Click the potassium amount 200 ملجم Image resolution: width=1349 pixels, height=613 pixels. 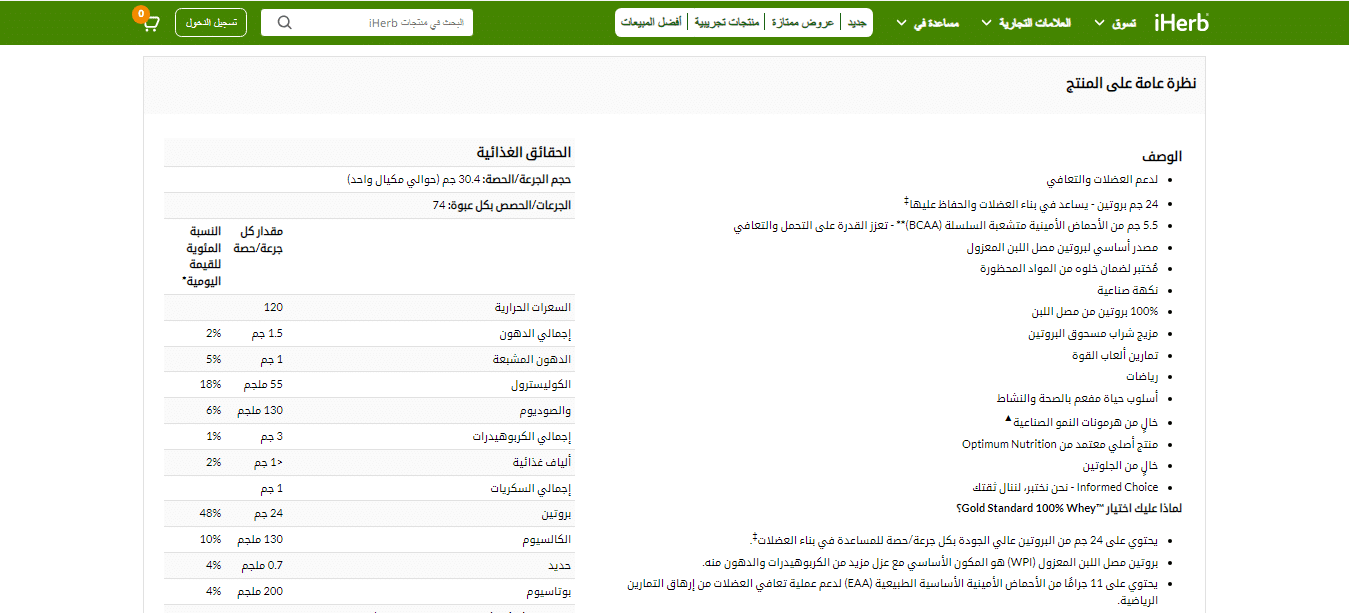(261, 592)
